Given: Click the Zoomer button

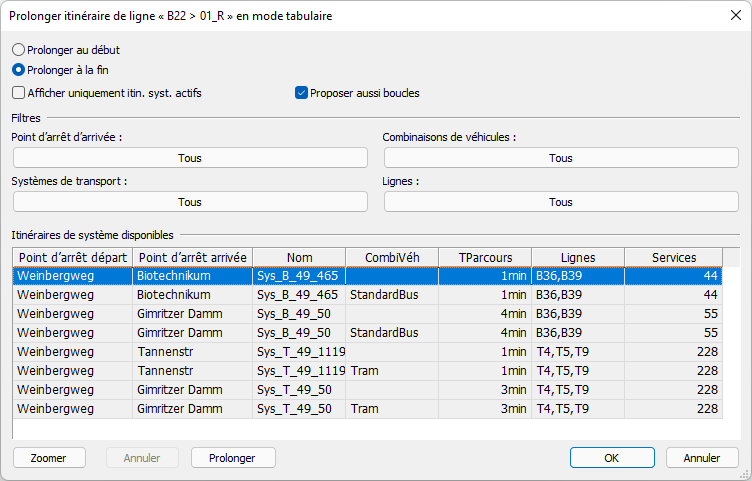Looking at the screenshot, I should (x=48, y=458).
